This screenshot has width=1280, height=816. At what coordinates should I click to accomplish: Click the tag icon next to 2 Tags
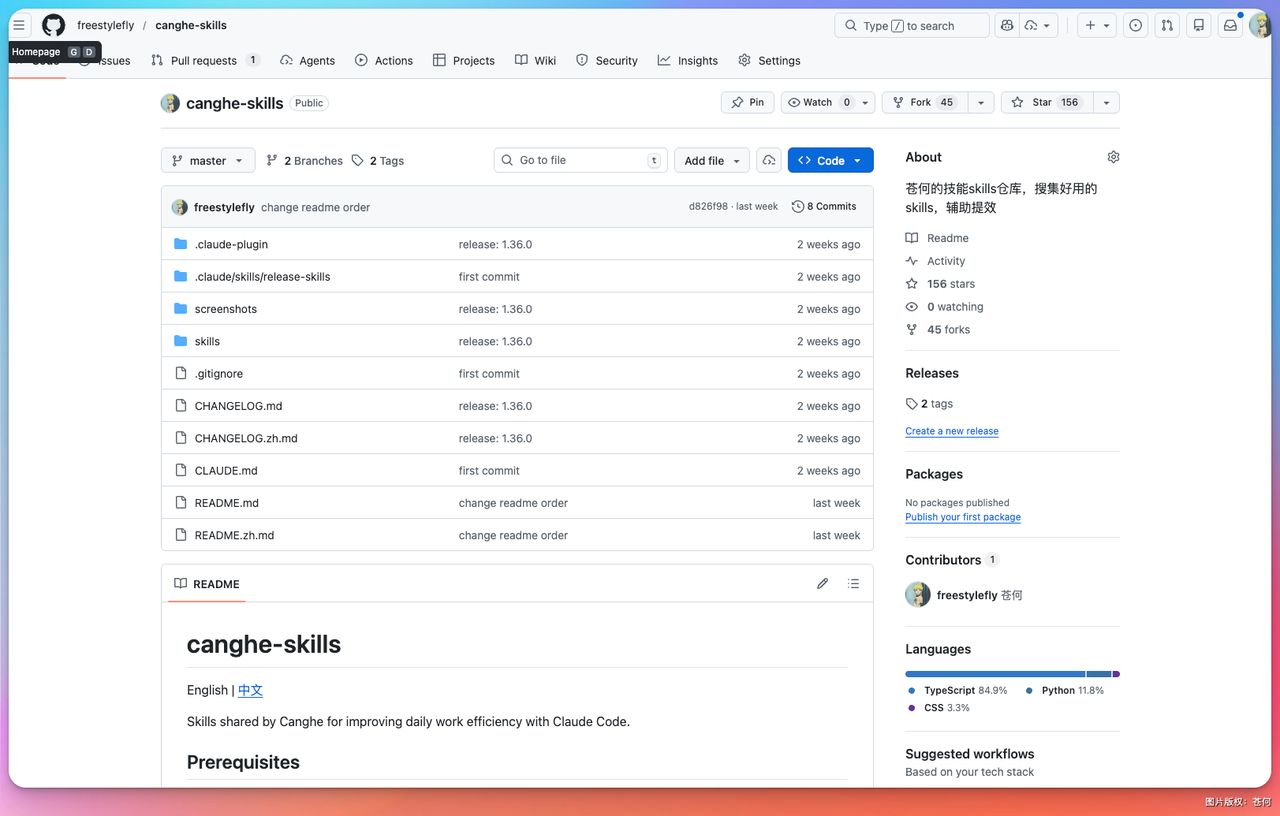(x=358, y=160)
